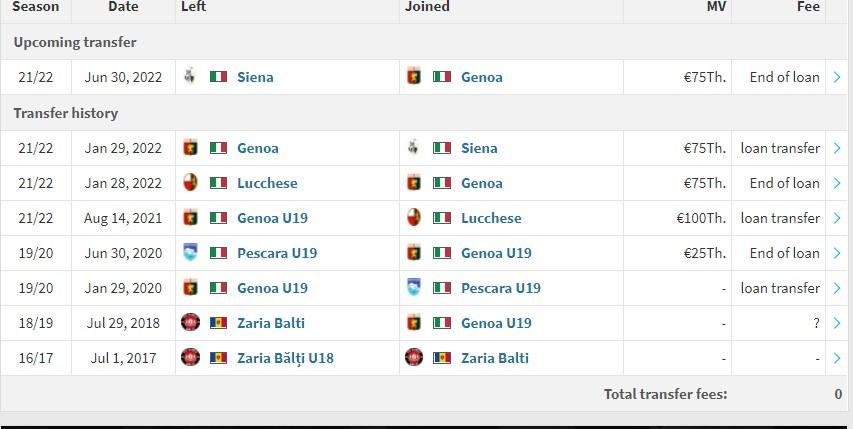Screen dimensions: 853x429
Task: Click the Siena club crest in upcoming transfer
Action: (190, 76)
